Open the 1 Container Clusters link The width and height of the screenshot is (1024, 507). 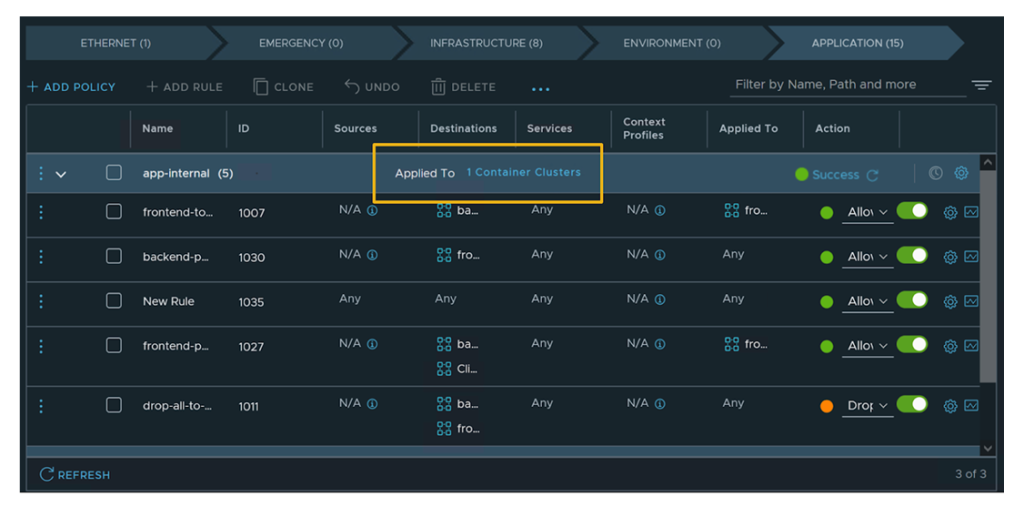[x=523, y=172]
